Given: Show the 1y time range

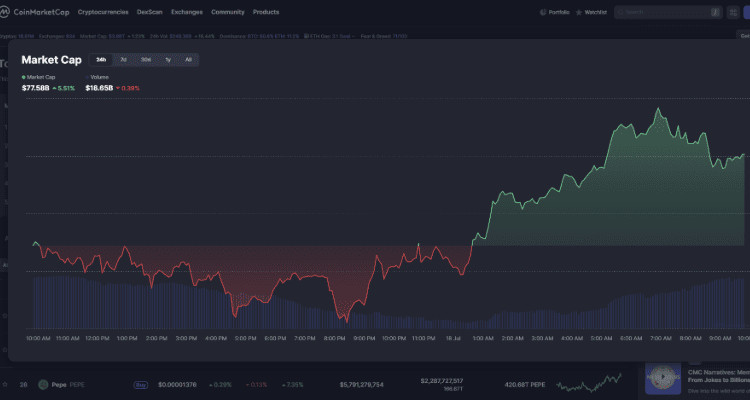Looking at the screenshot, I should (x=168, y=60).
